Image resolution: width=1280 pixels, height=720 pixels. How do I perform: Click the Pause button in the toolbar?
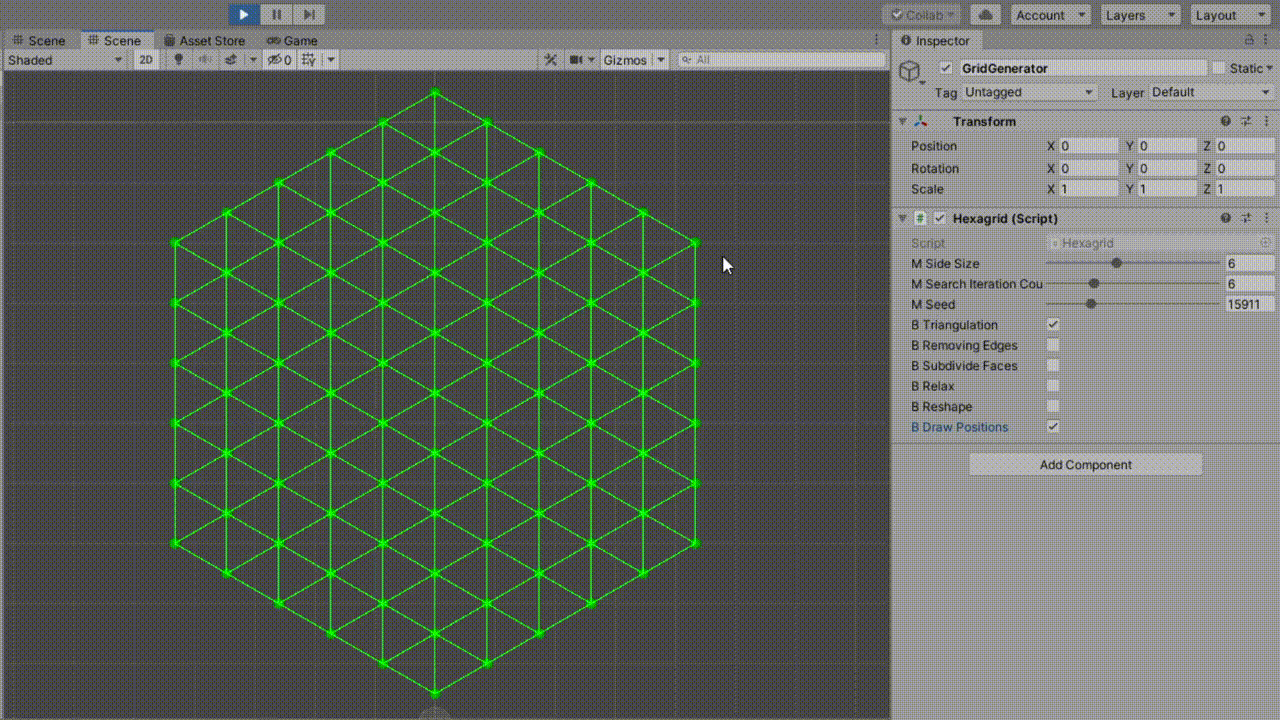(x=277, y=14)
